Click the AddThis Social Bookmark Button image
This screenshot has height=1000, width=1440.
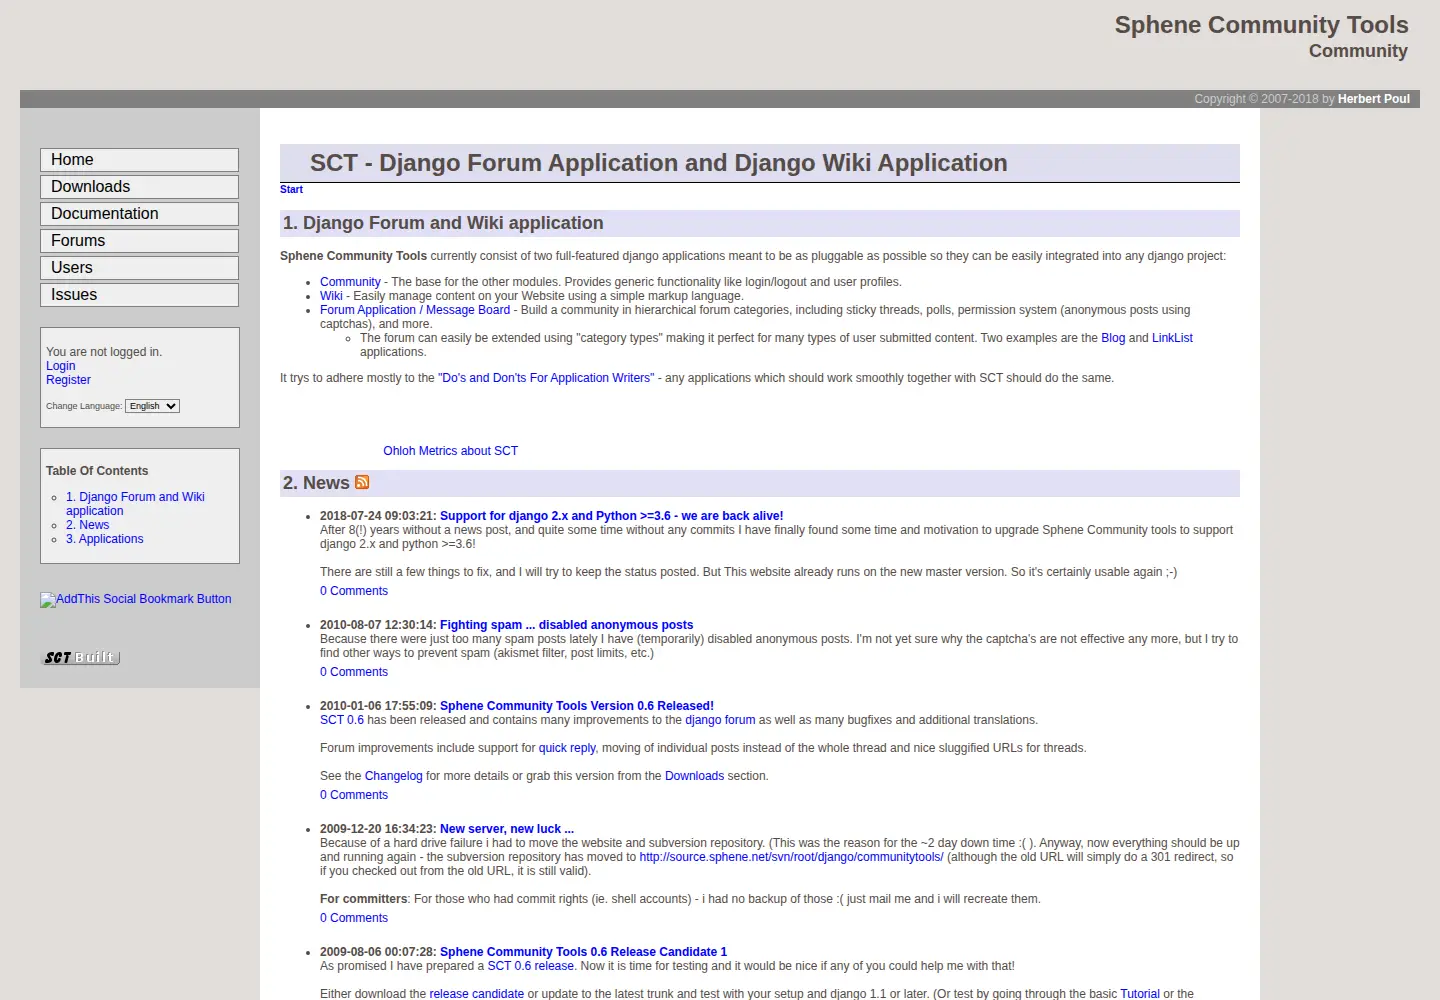[x=135, y=599]
